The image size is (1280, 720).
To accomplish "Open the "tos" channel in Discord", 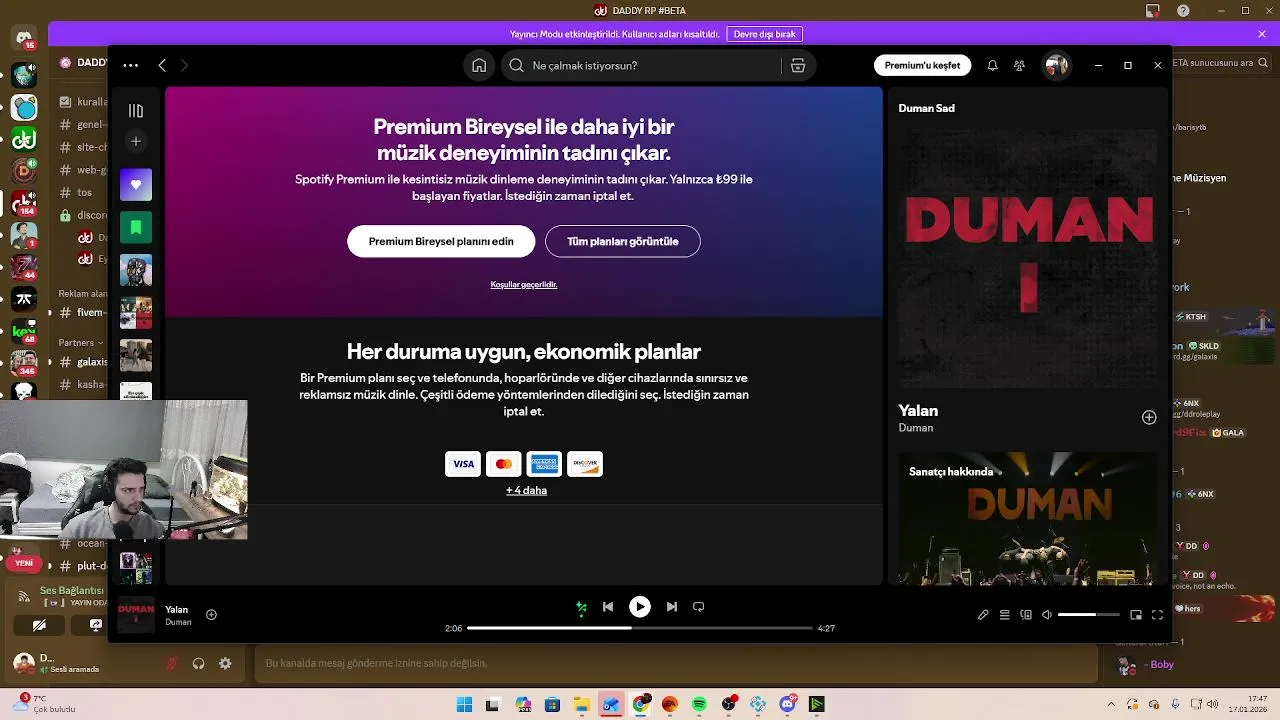I will [82, 192].
